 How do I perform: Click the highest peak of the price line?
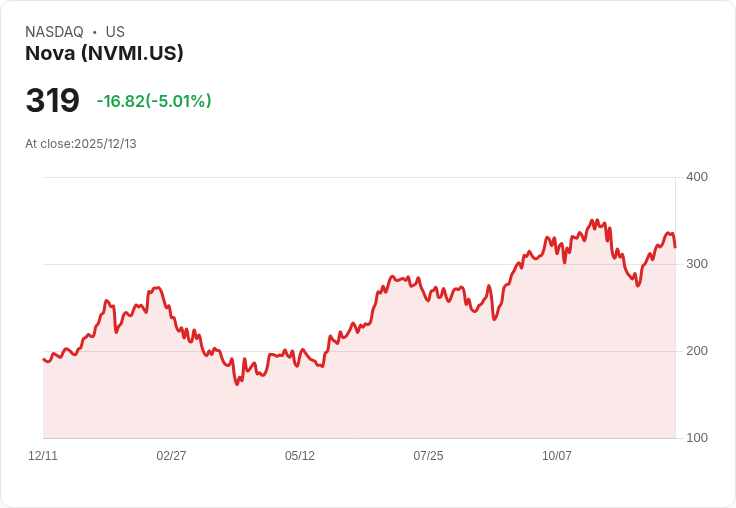point(597,220)
